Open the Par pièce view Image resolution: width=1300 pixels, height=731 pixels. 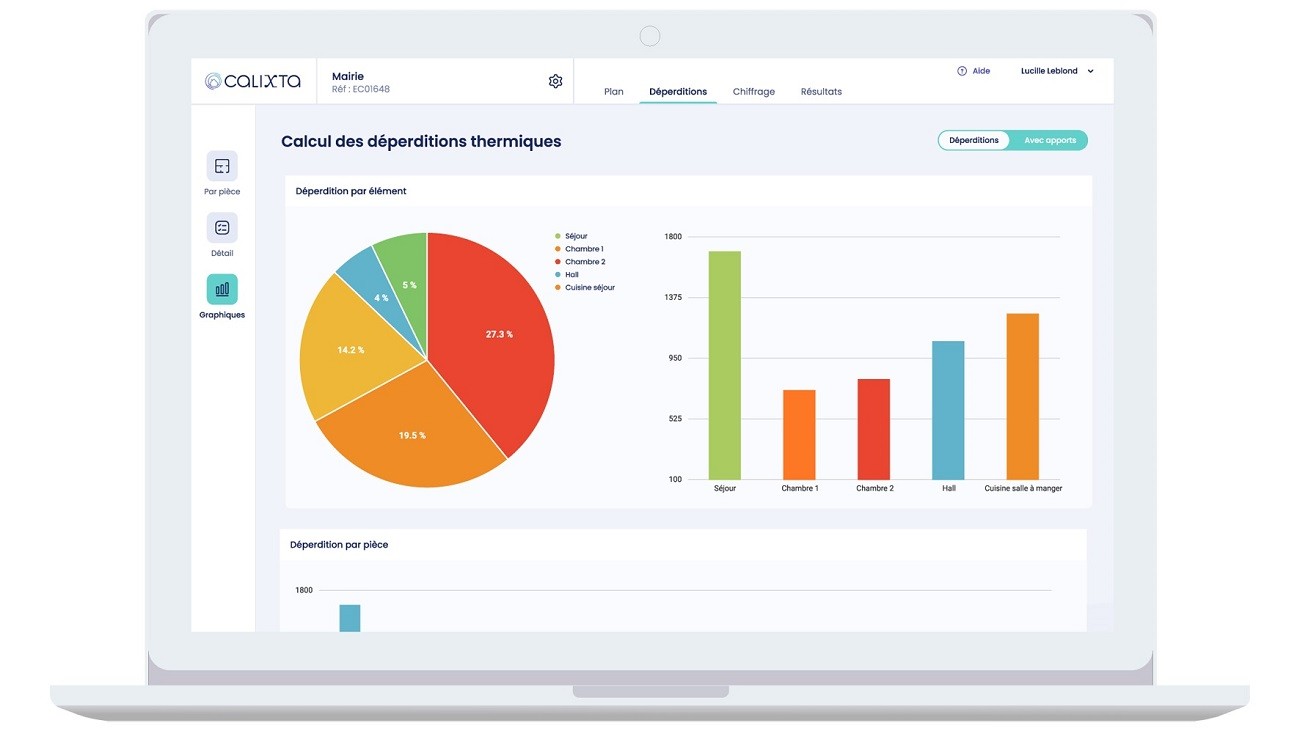point(221,167)
